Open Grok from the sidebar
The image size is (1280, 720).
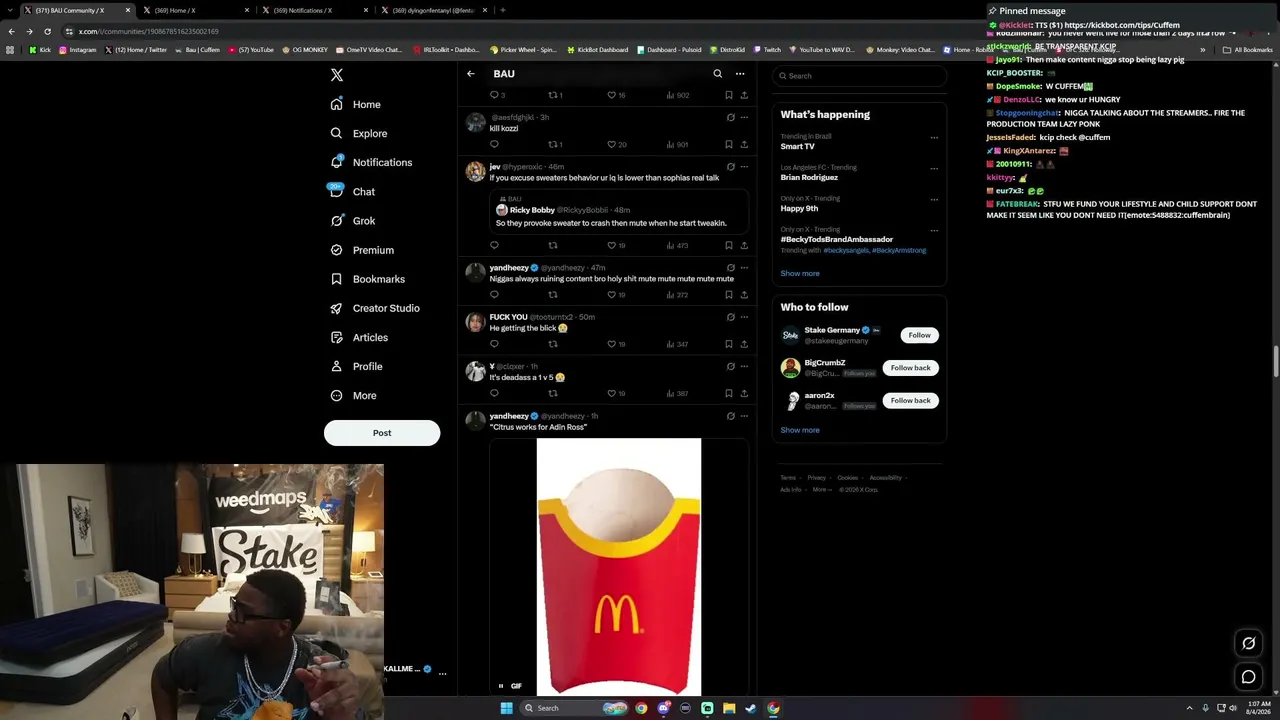(x=353, y=221)
